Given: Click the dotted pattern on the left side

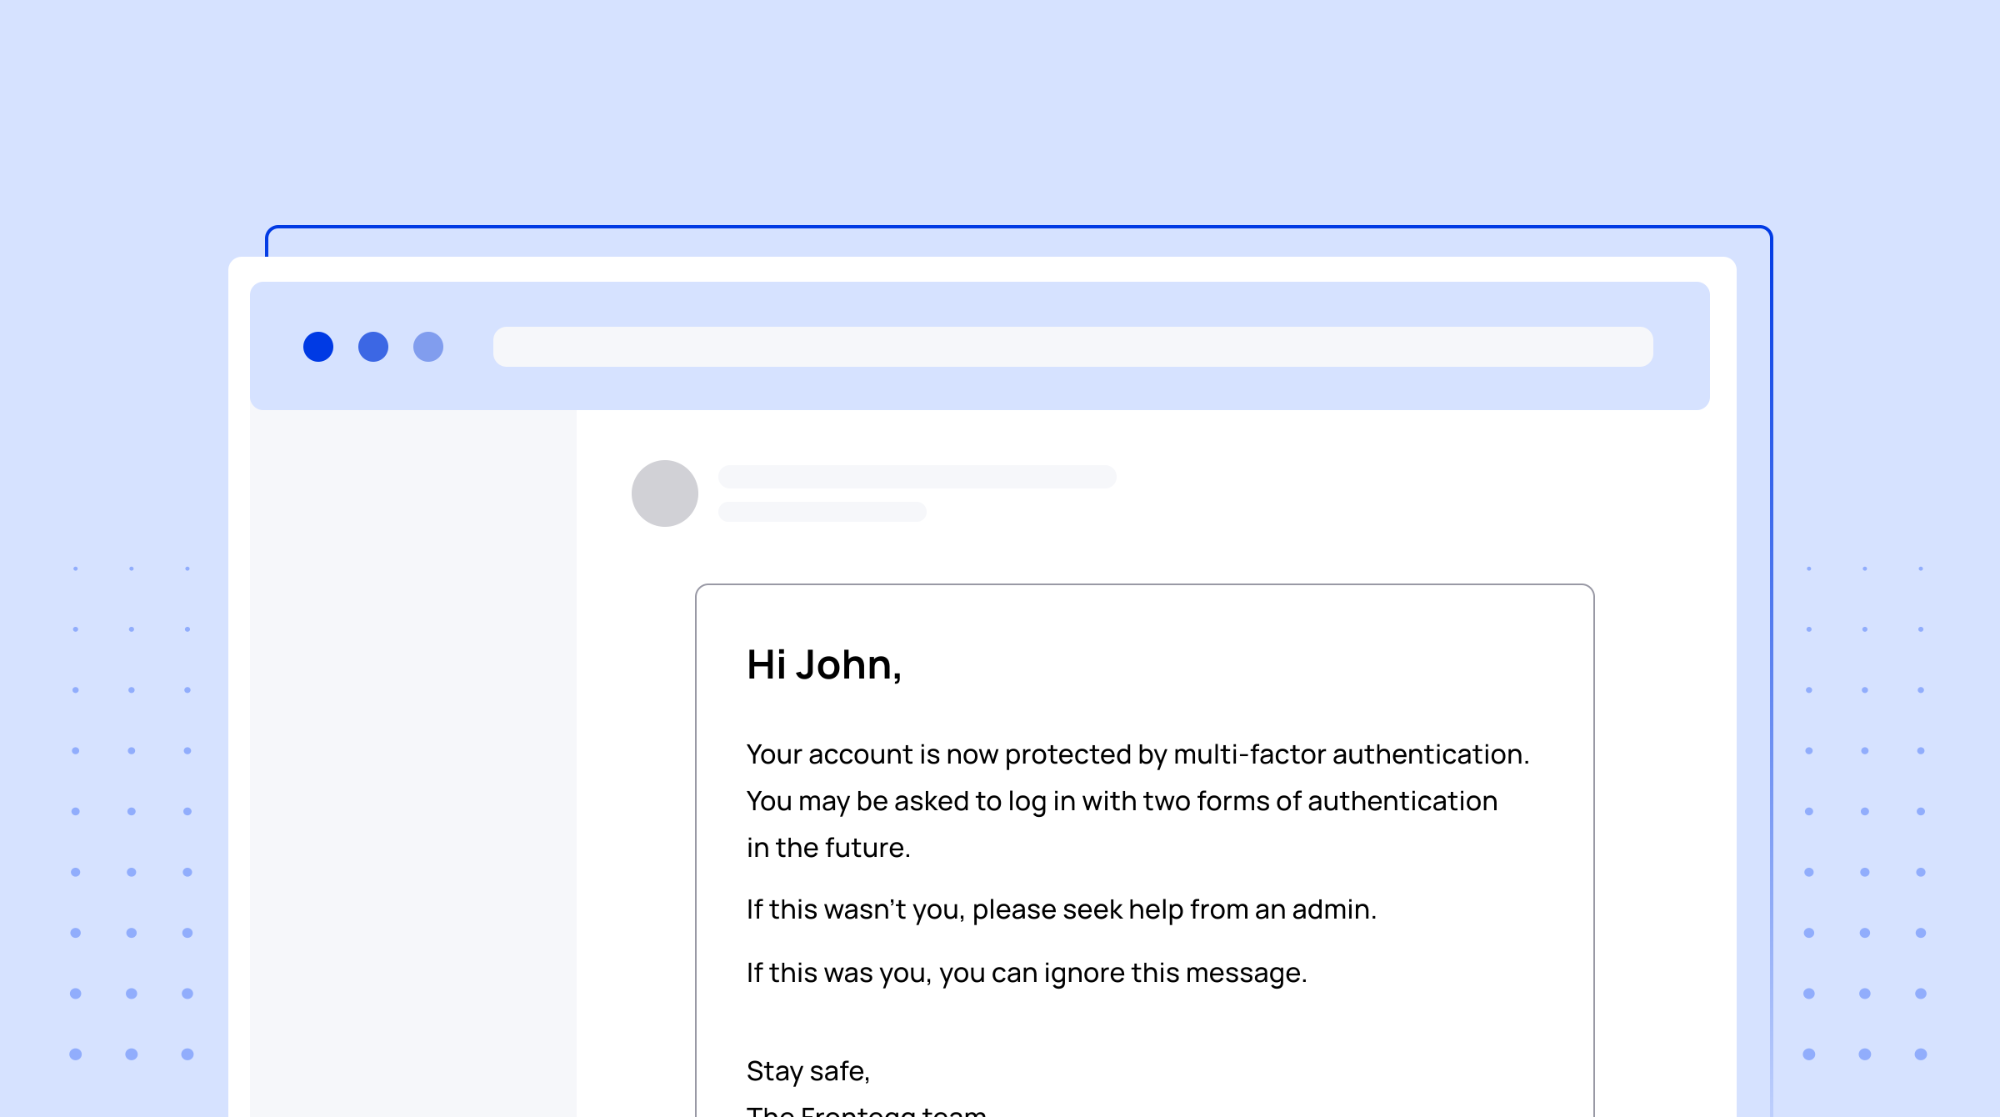Looking at the screenshot, I should [131, 811].
